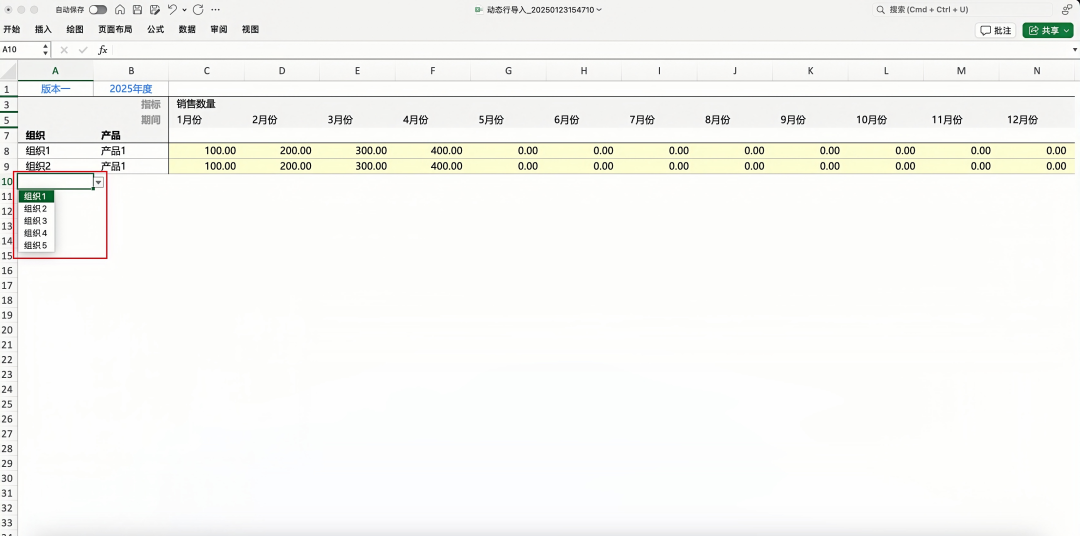
Task: Click the Save floppy disk icon
Action: coord(138,10)
